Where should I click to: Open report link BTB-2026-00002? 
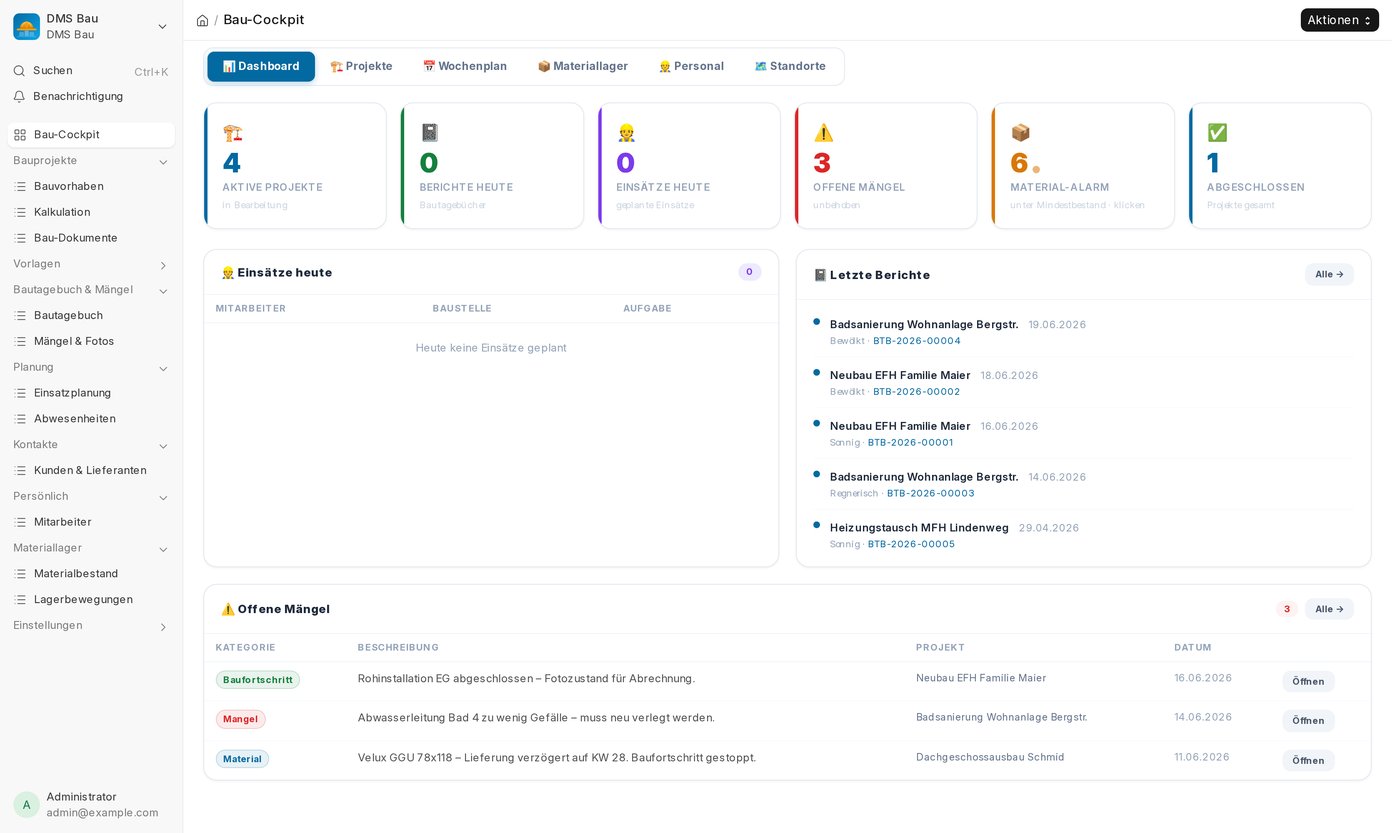pyautogui.click(x=917, y=392)
